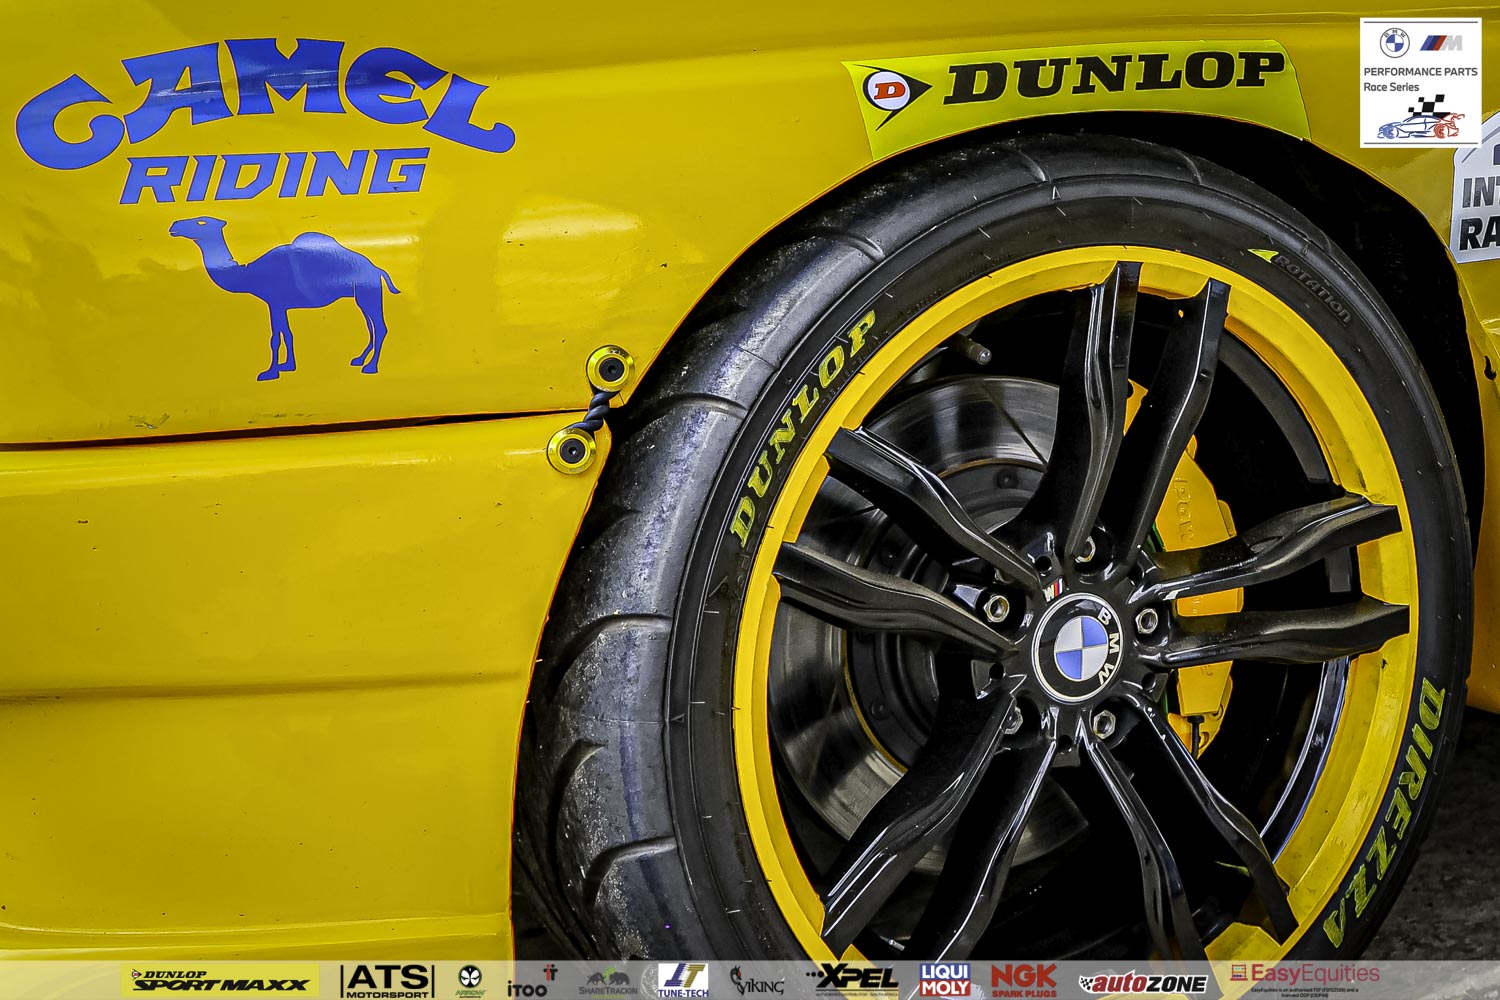1500x1000 pixels.
Task: Open the AutoZone sponsor logo
Action: [1143, 983]
